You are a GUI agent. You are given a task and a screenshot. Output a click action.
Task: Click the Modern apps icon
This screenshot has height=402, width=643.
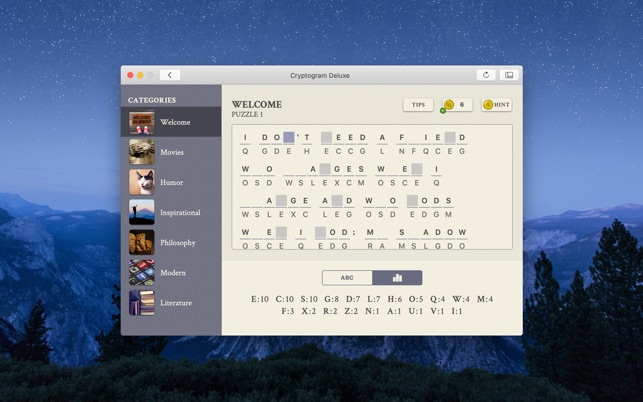click(141, 272)
